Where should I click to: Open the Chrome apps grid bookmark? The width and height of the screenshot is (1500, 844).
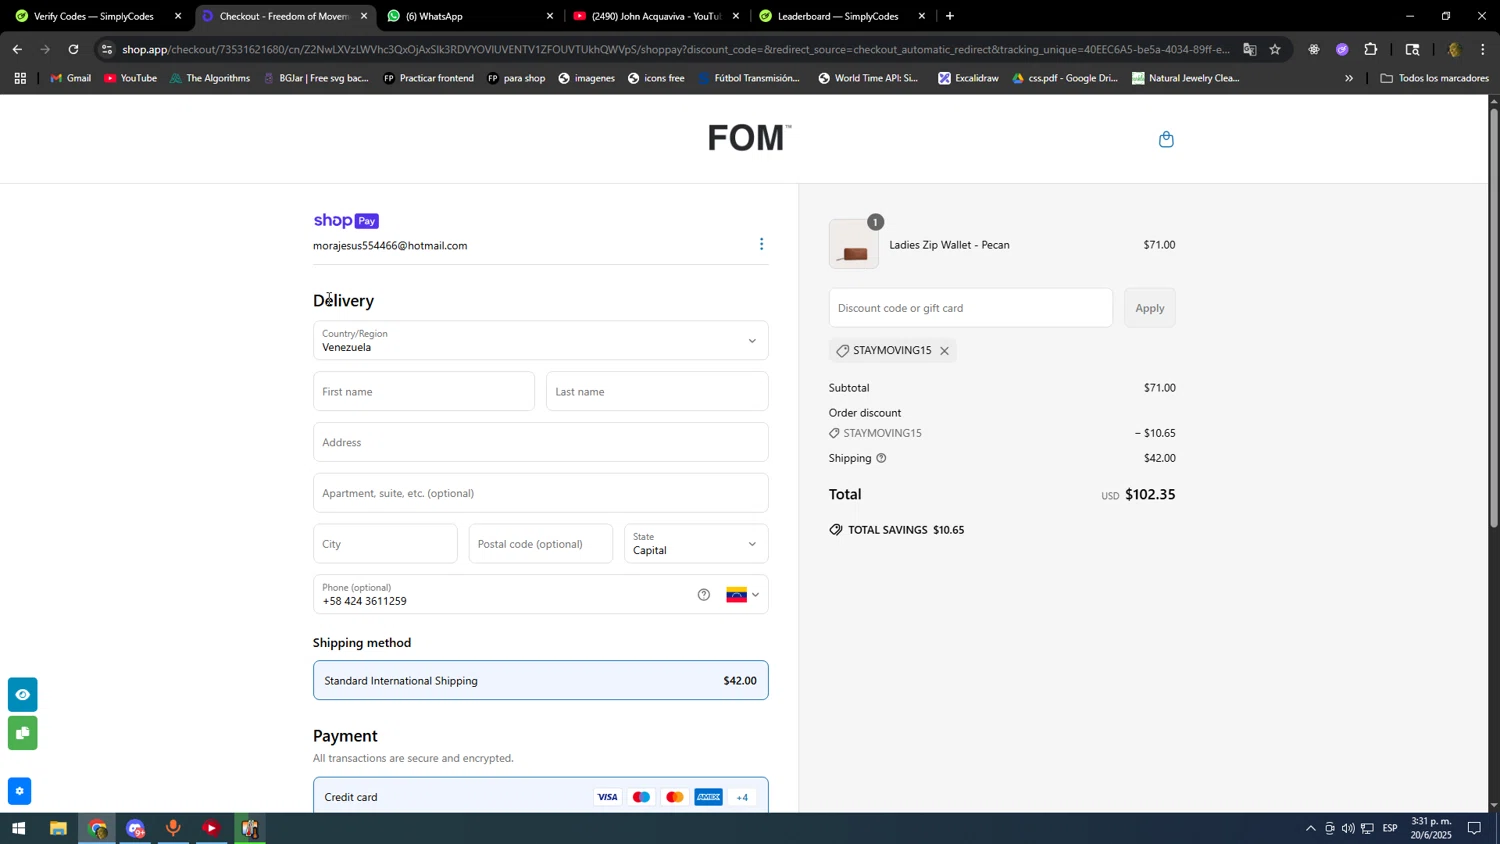coord(20,78)
